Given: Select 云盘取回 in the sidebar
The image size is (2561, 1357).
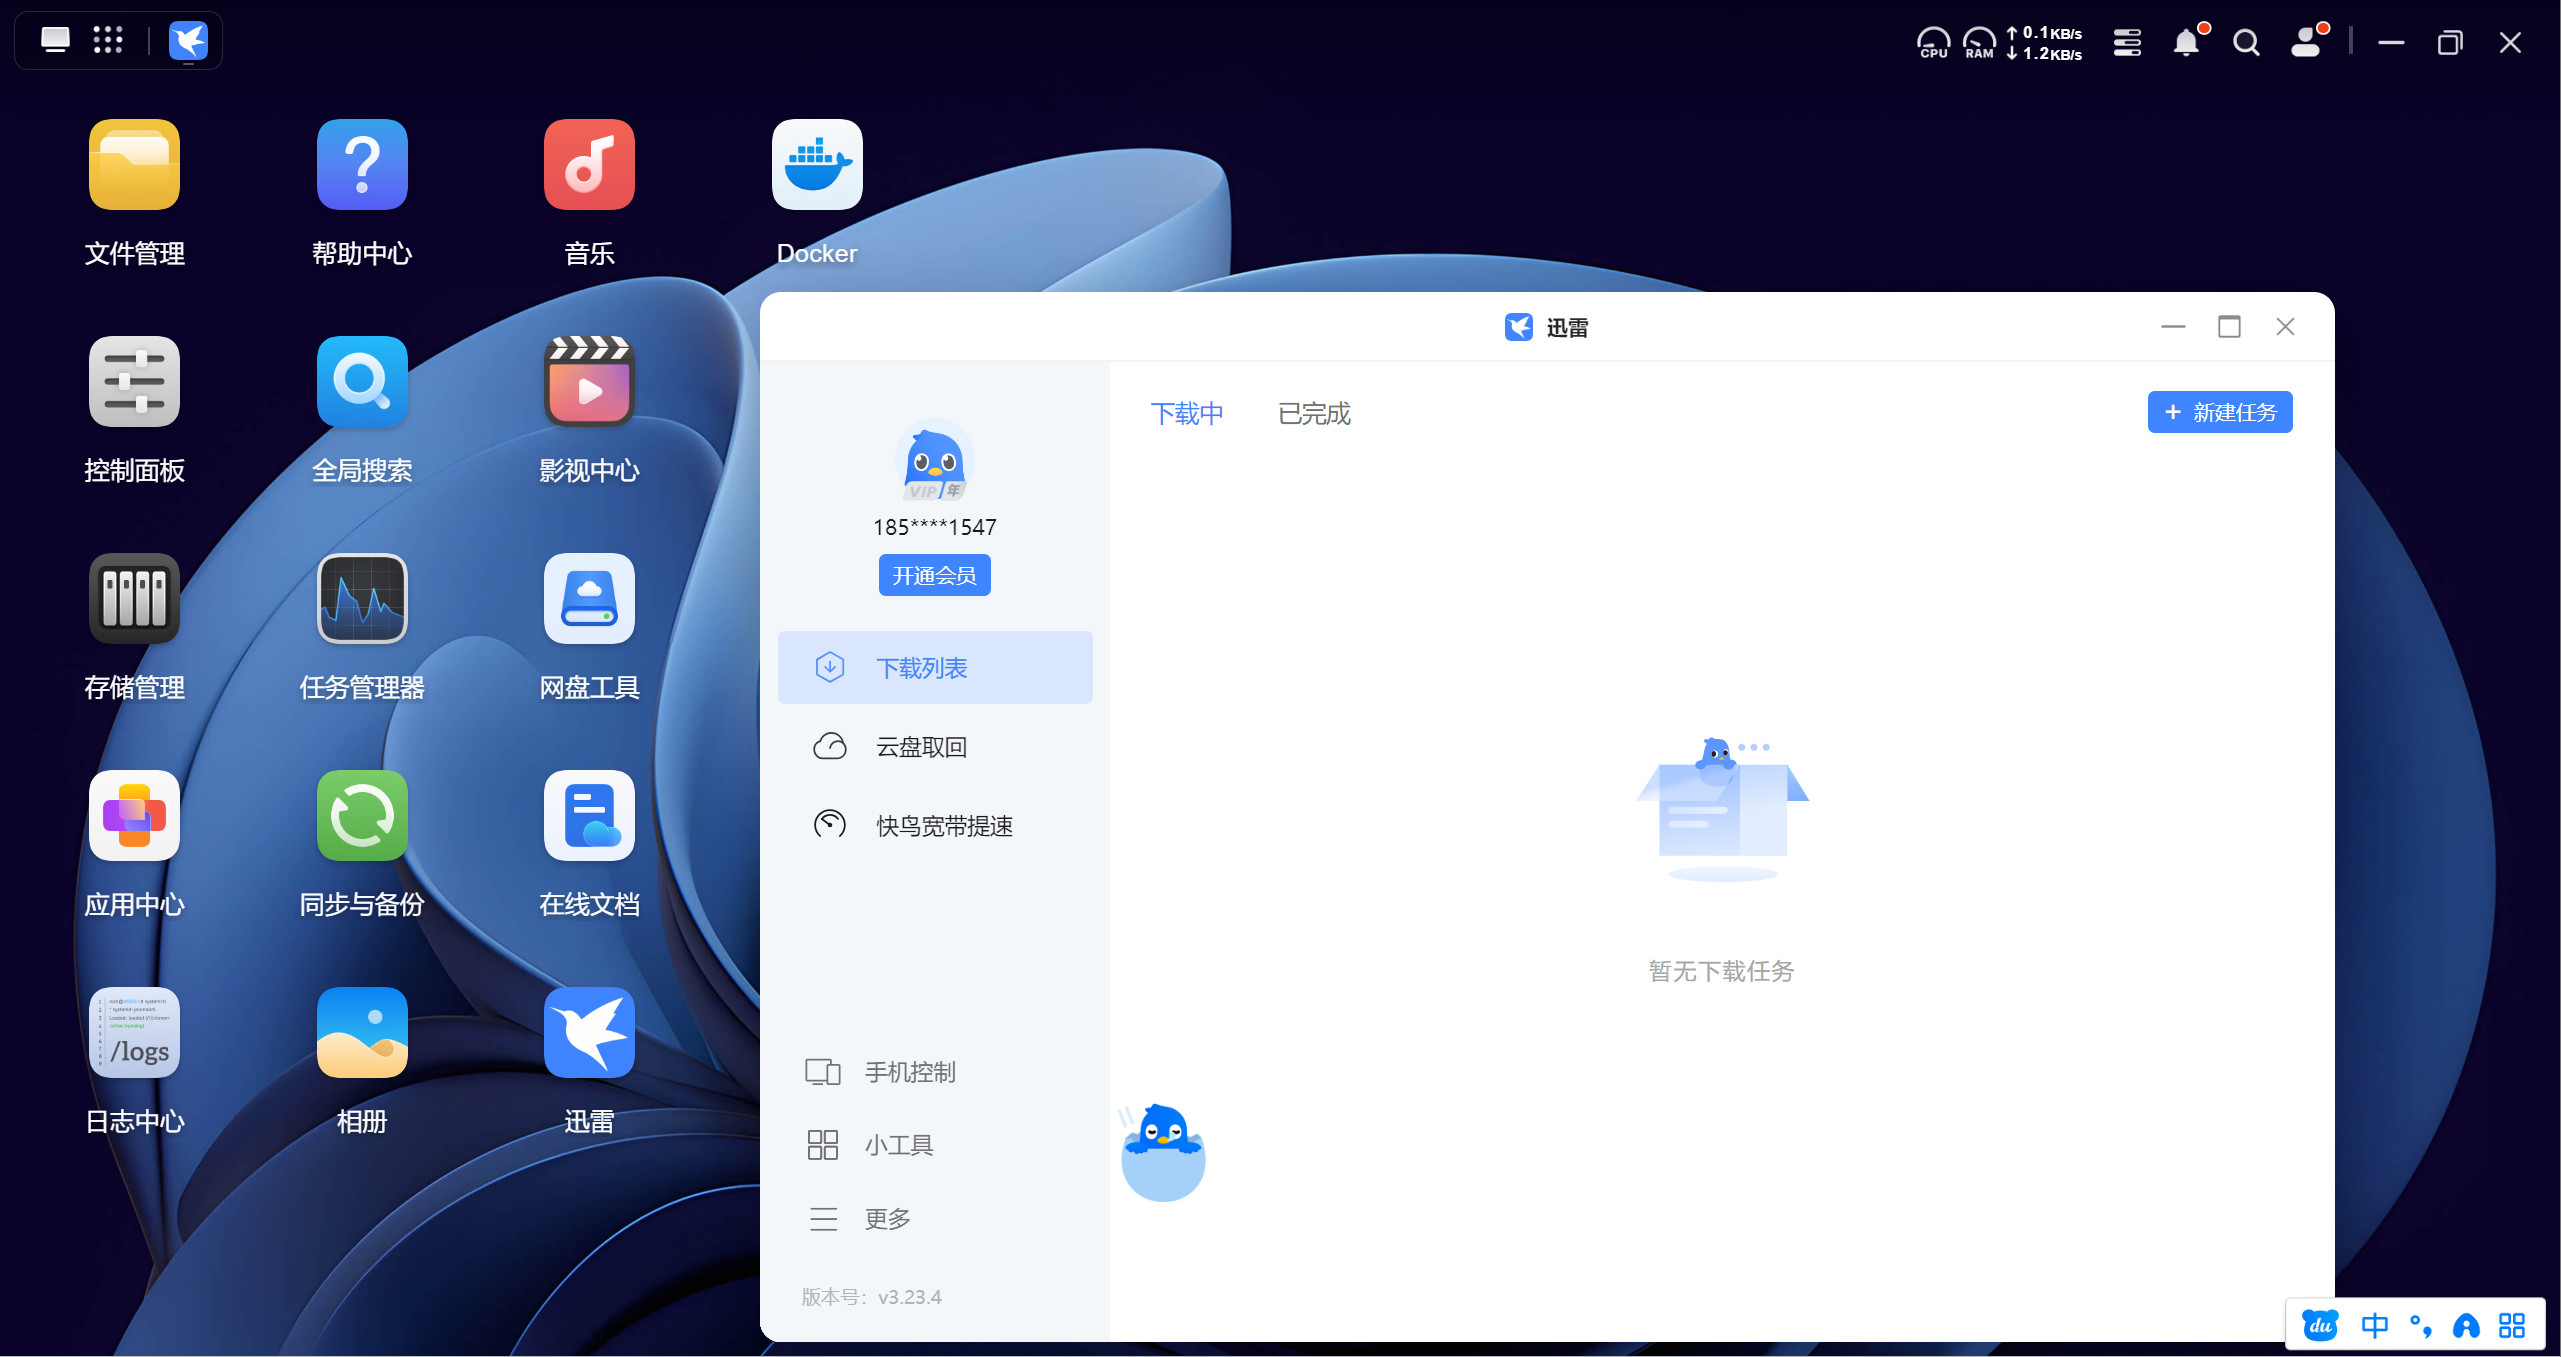Looking at the screenshot, I should point(921,747).
